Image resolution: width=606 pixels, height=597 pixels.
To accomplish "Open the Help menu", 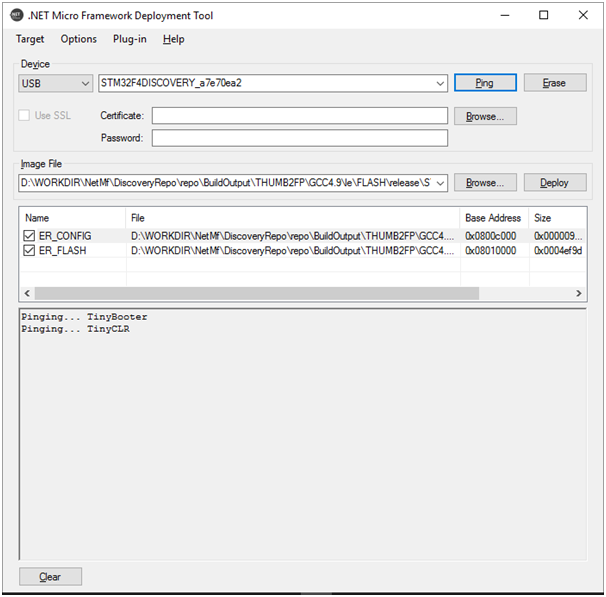I will 174,39.
